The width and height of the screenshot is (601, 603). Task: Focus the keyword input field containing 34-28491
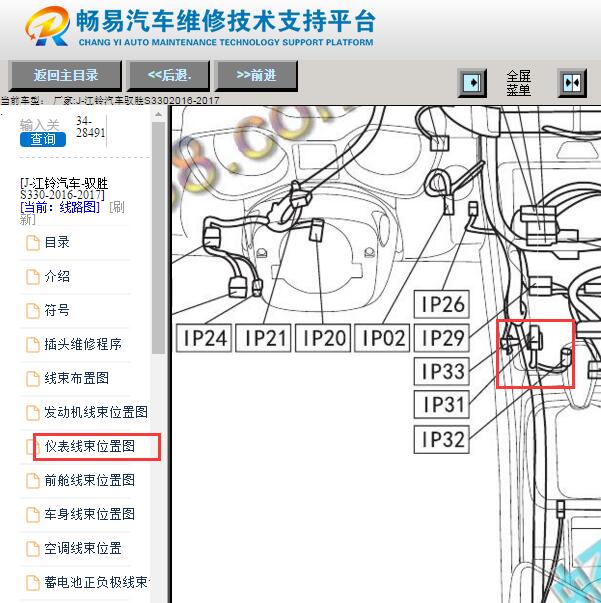[x=90, y=127]
